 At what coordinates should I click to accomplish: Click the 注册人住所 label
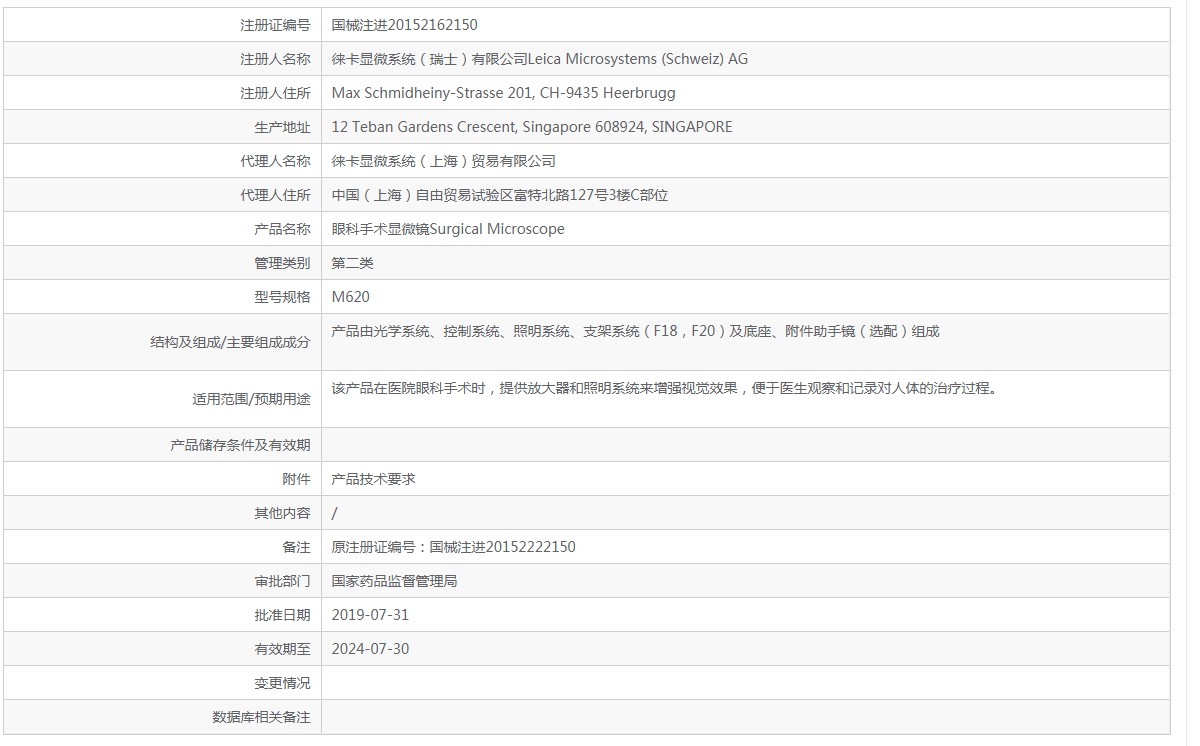(275, 93)
